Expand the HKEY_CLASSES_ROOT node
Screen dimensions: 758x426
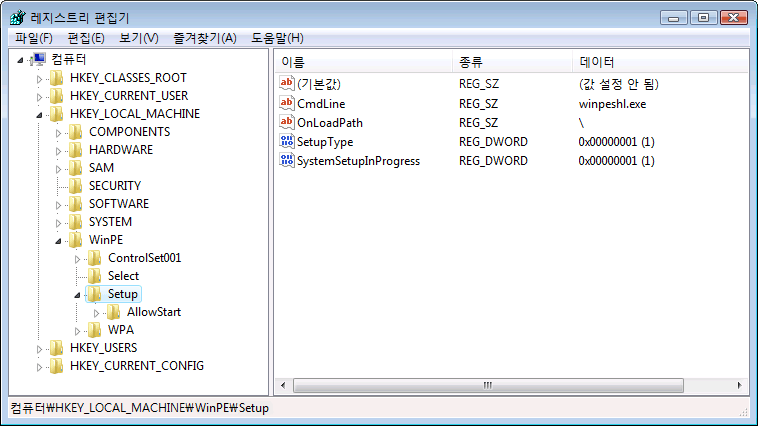coord(39,79)
